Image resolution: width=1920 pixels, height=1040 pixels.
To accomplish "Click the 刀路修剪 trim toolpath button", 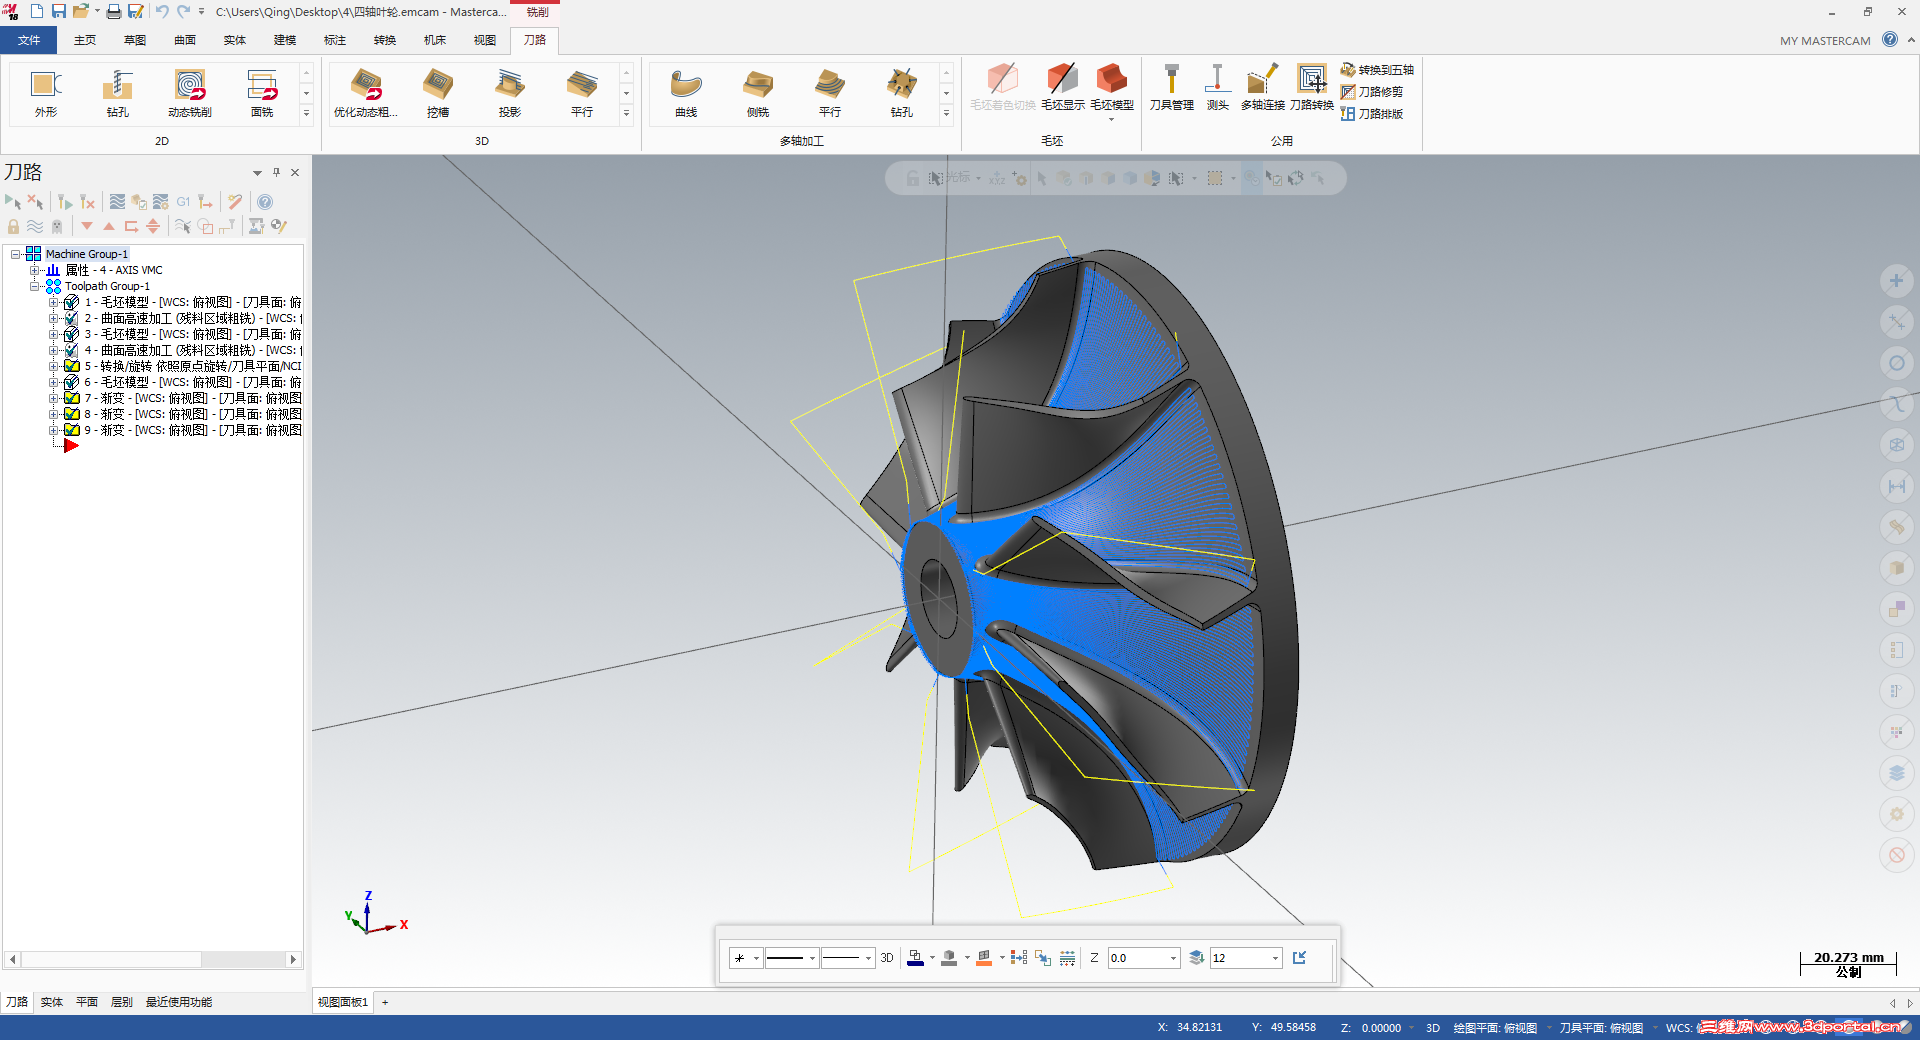I will pyautogui.click(x=1372, y=92).
